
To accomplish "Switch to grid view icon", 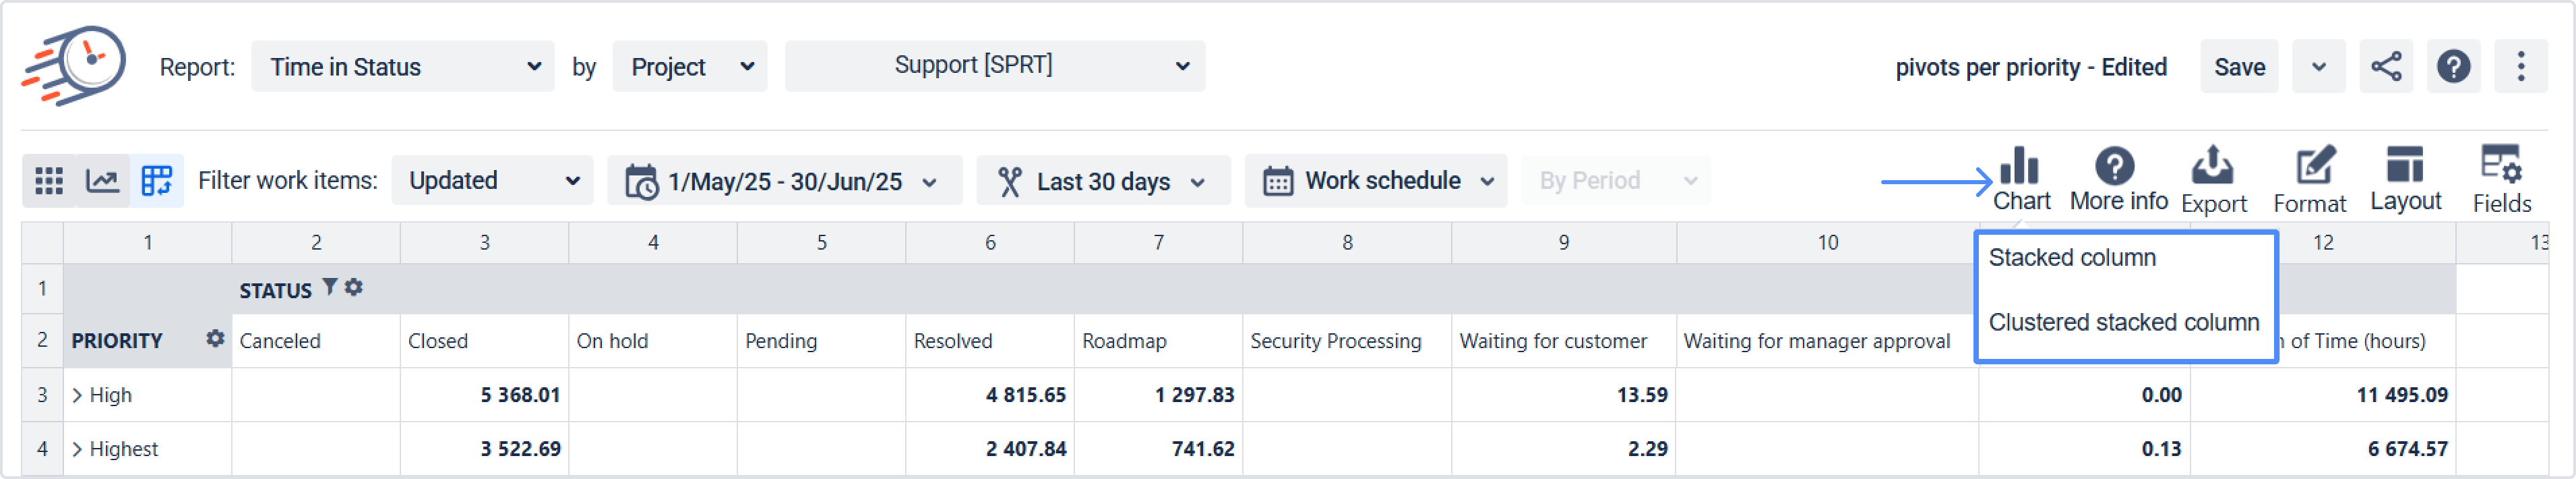I will click(x=49, y=181).
